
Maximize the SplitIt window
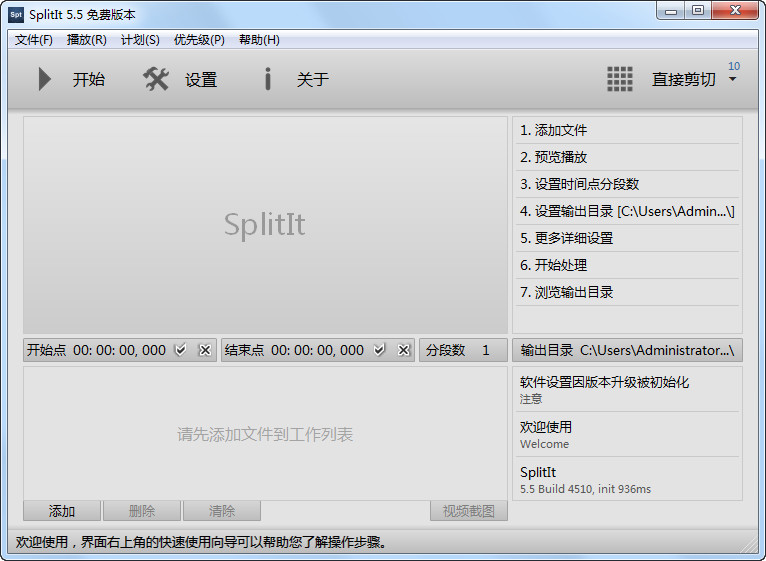tap(698, 11)
